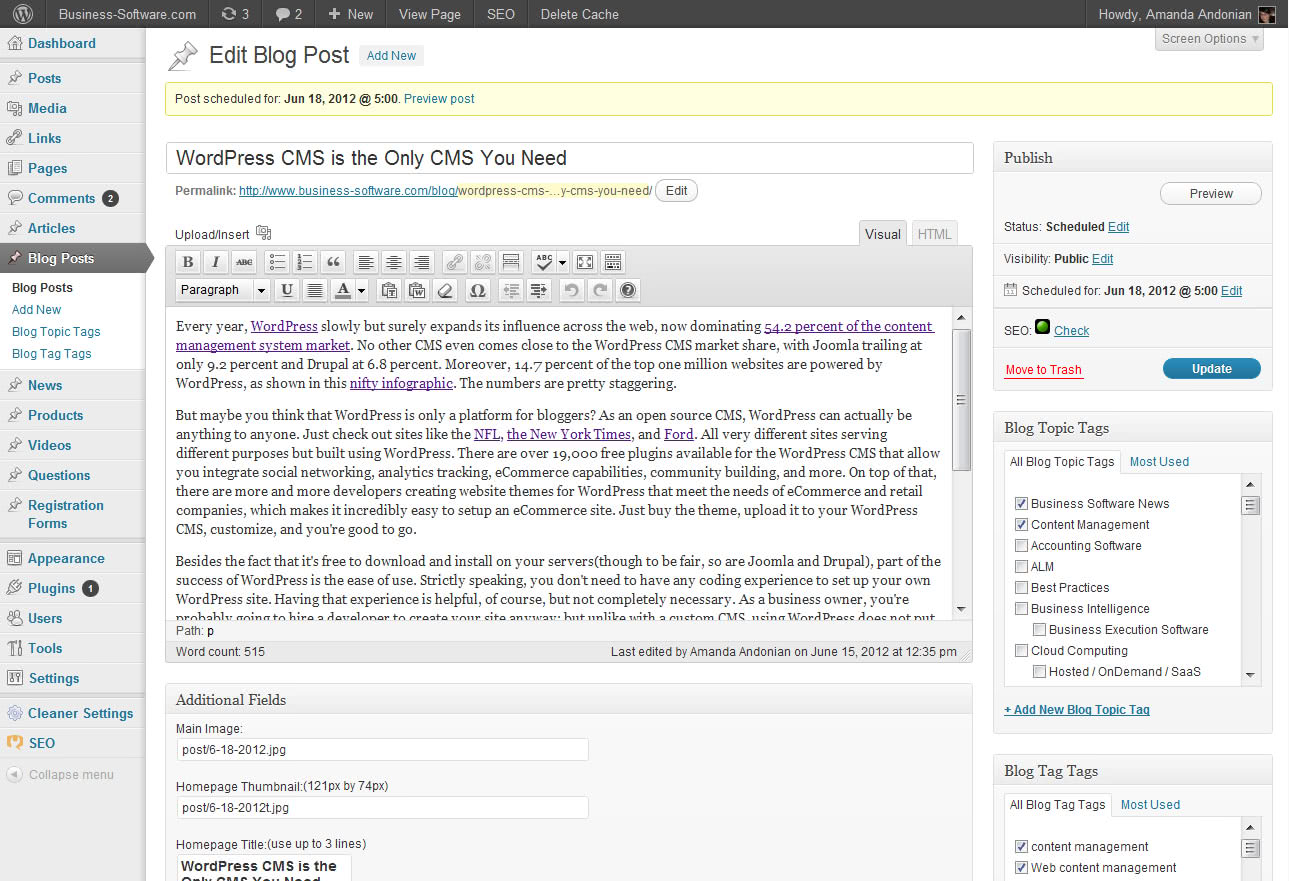Uncheck the Web content management tag
Image resolution: width=1289 pixels, height=881 pixels.
1021,867
